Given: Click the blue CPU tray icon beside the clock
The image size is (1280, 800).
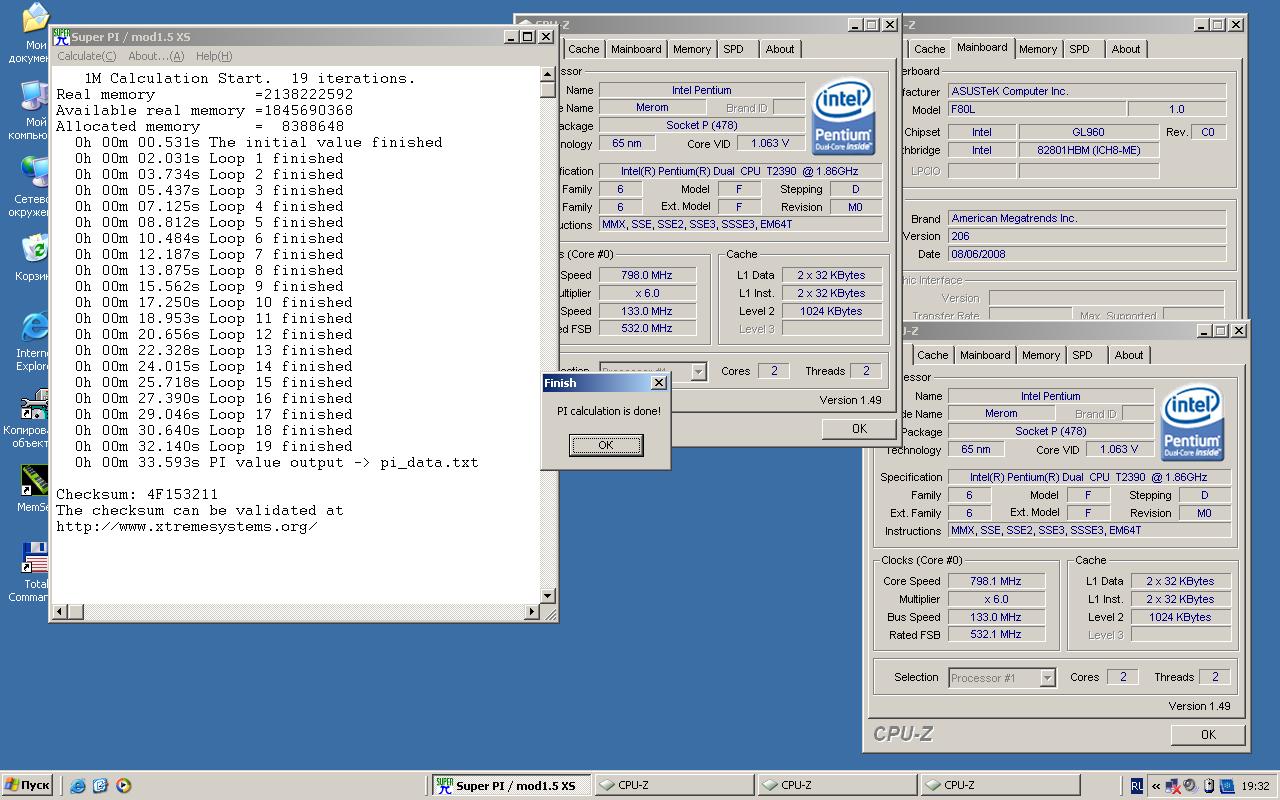Looking at the screenshot, I should click(1227, 786).
